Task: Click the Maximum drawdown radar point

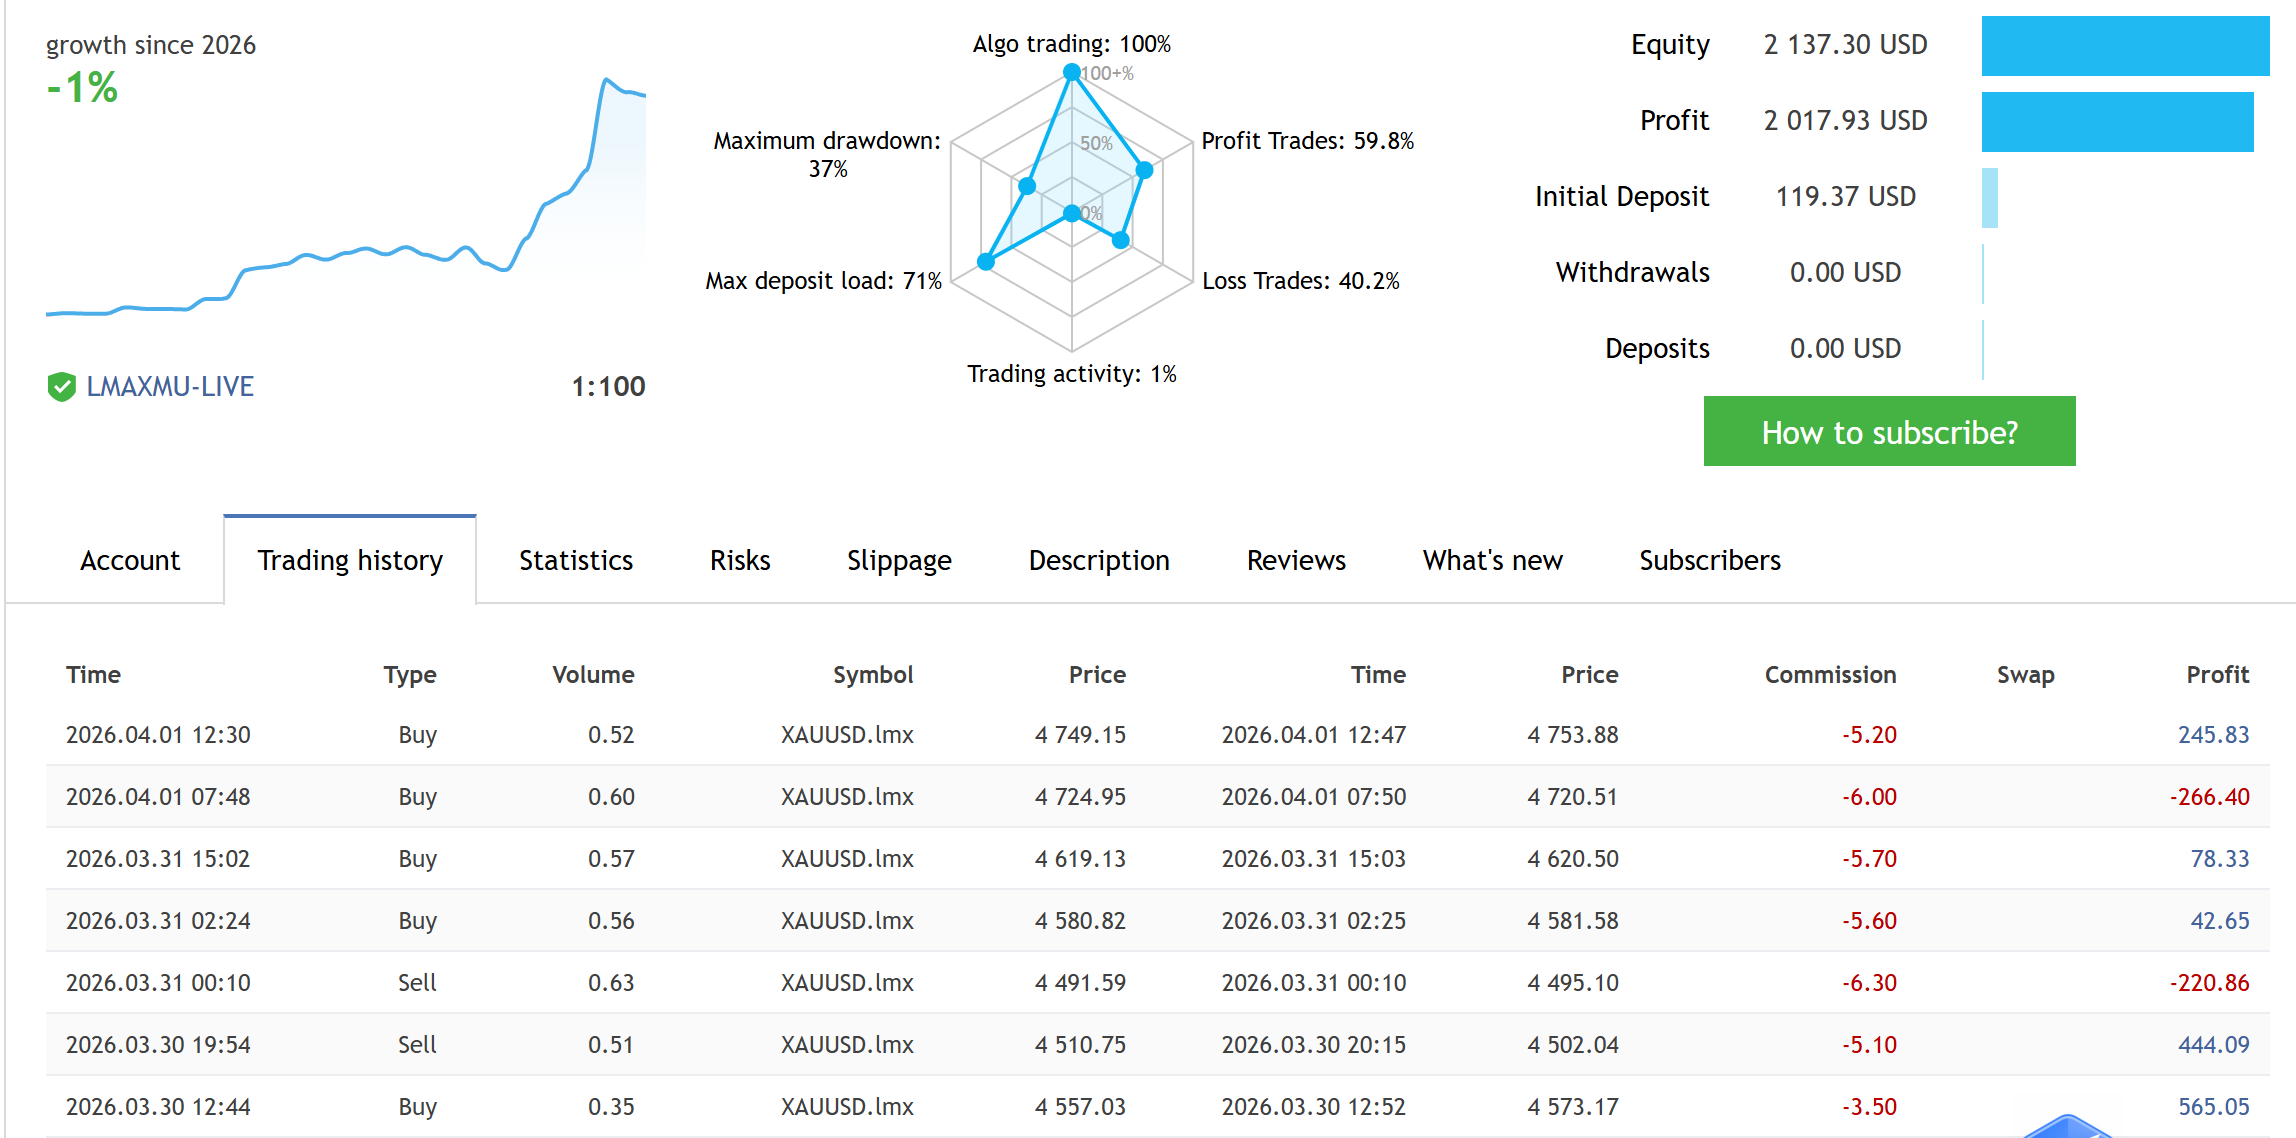Action: pos(1027,186)
